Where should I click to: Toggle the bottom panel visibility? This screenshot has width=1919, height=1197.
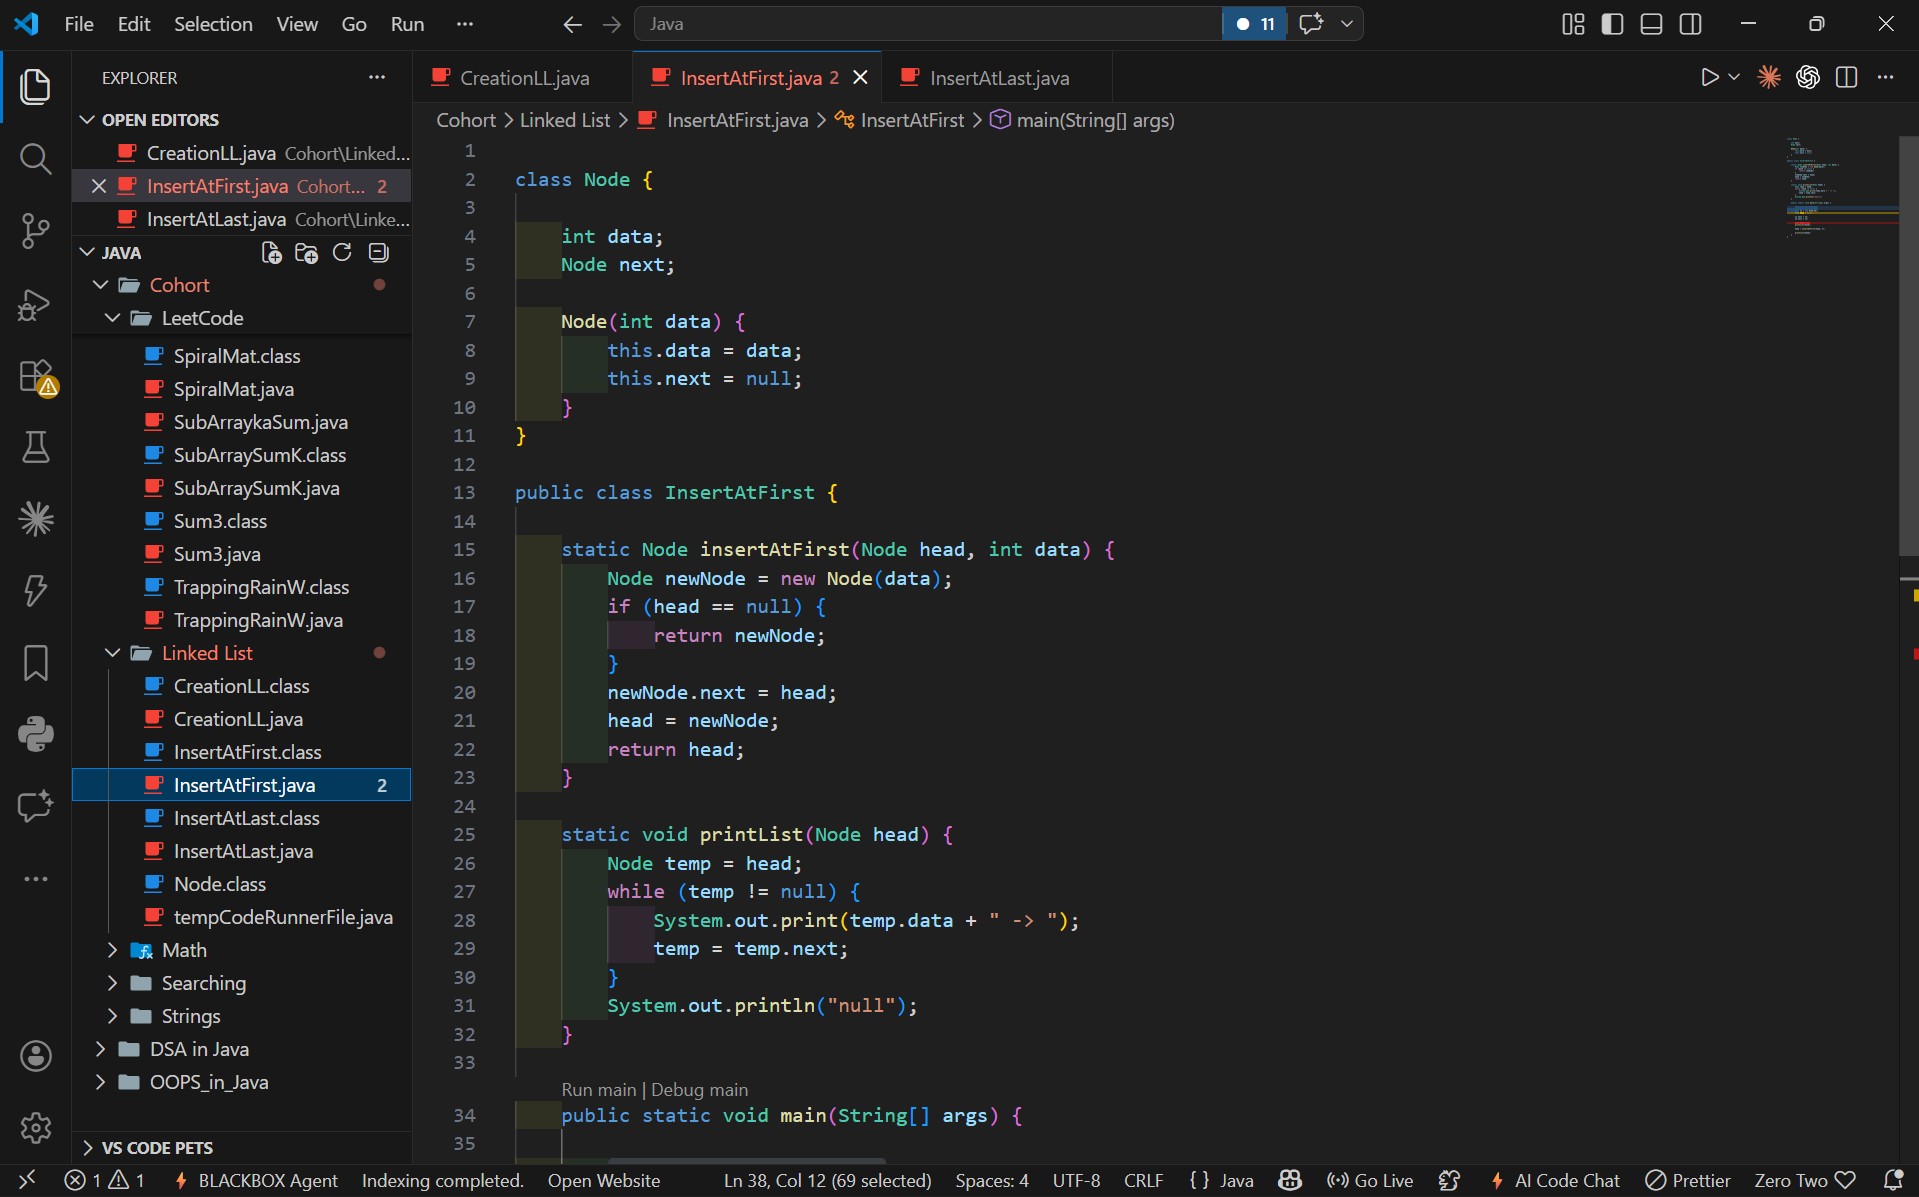tap(1651, 24)
